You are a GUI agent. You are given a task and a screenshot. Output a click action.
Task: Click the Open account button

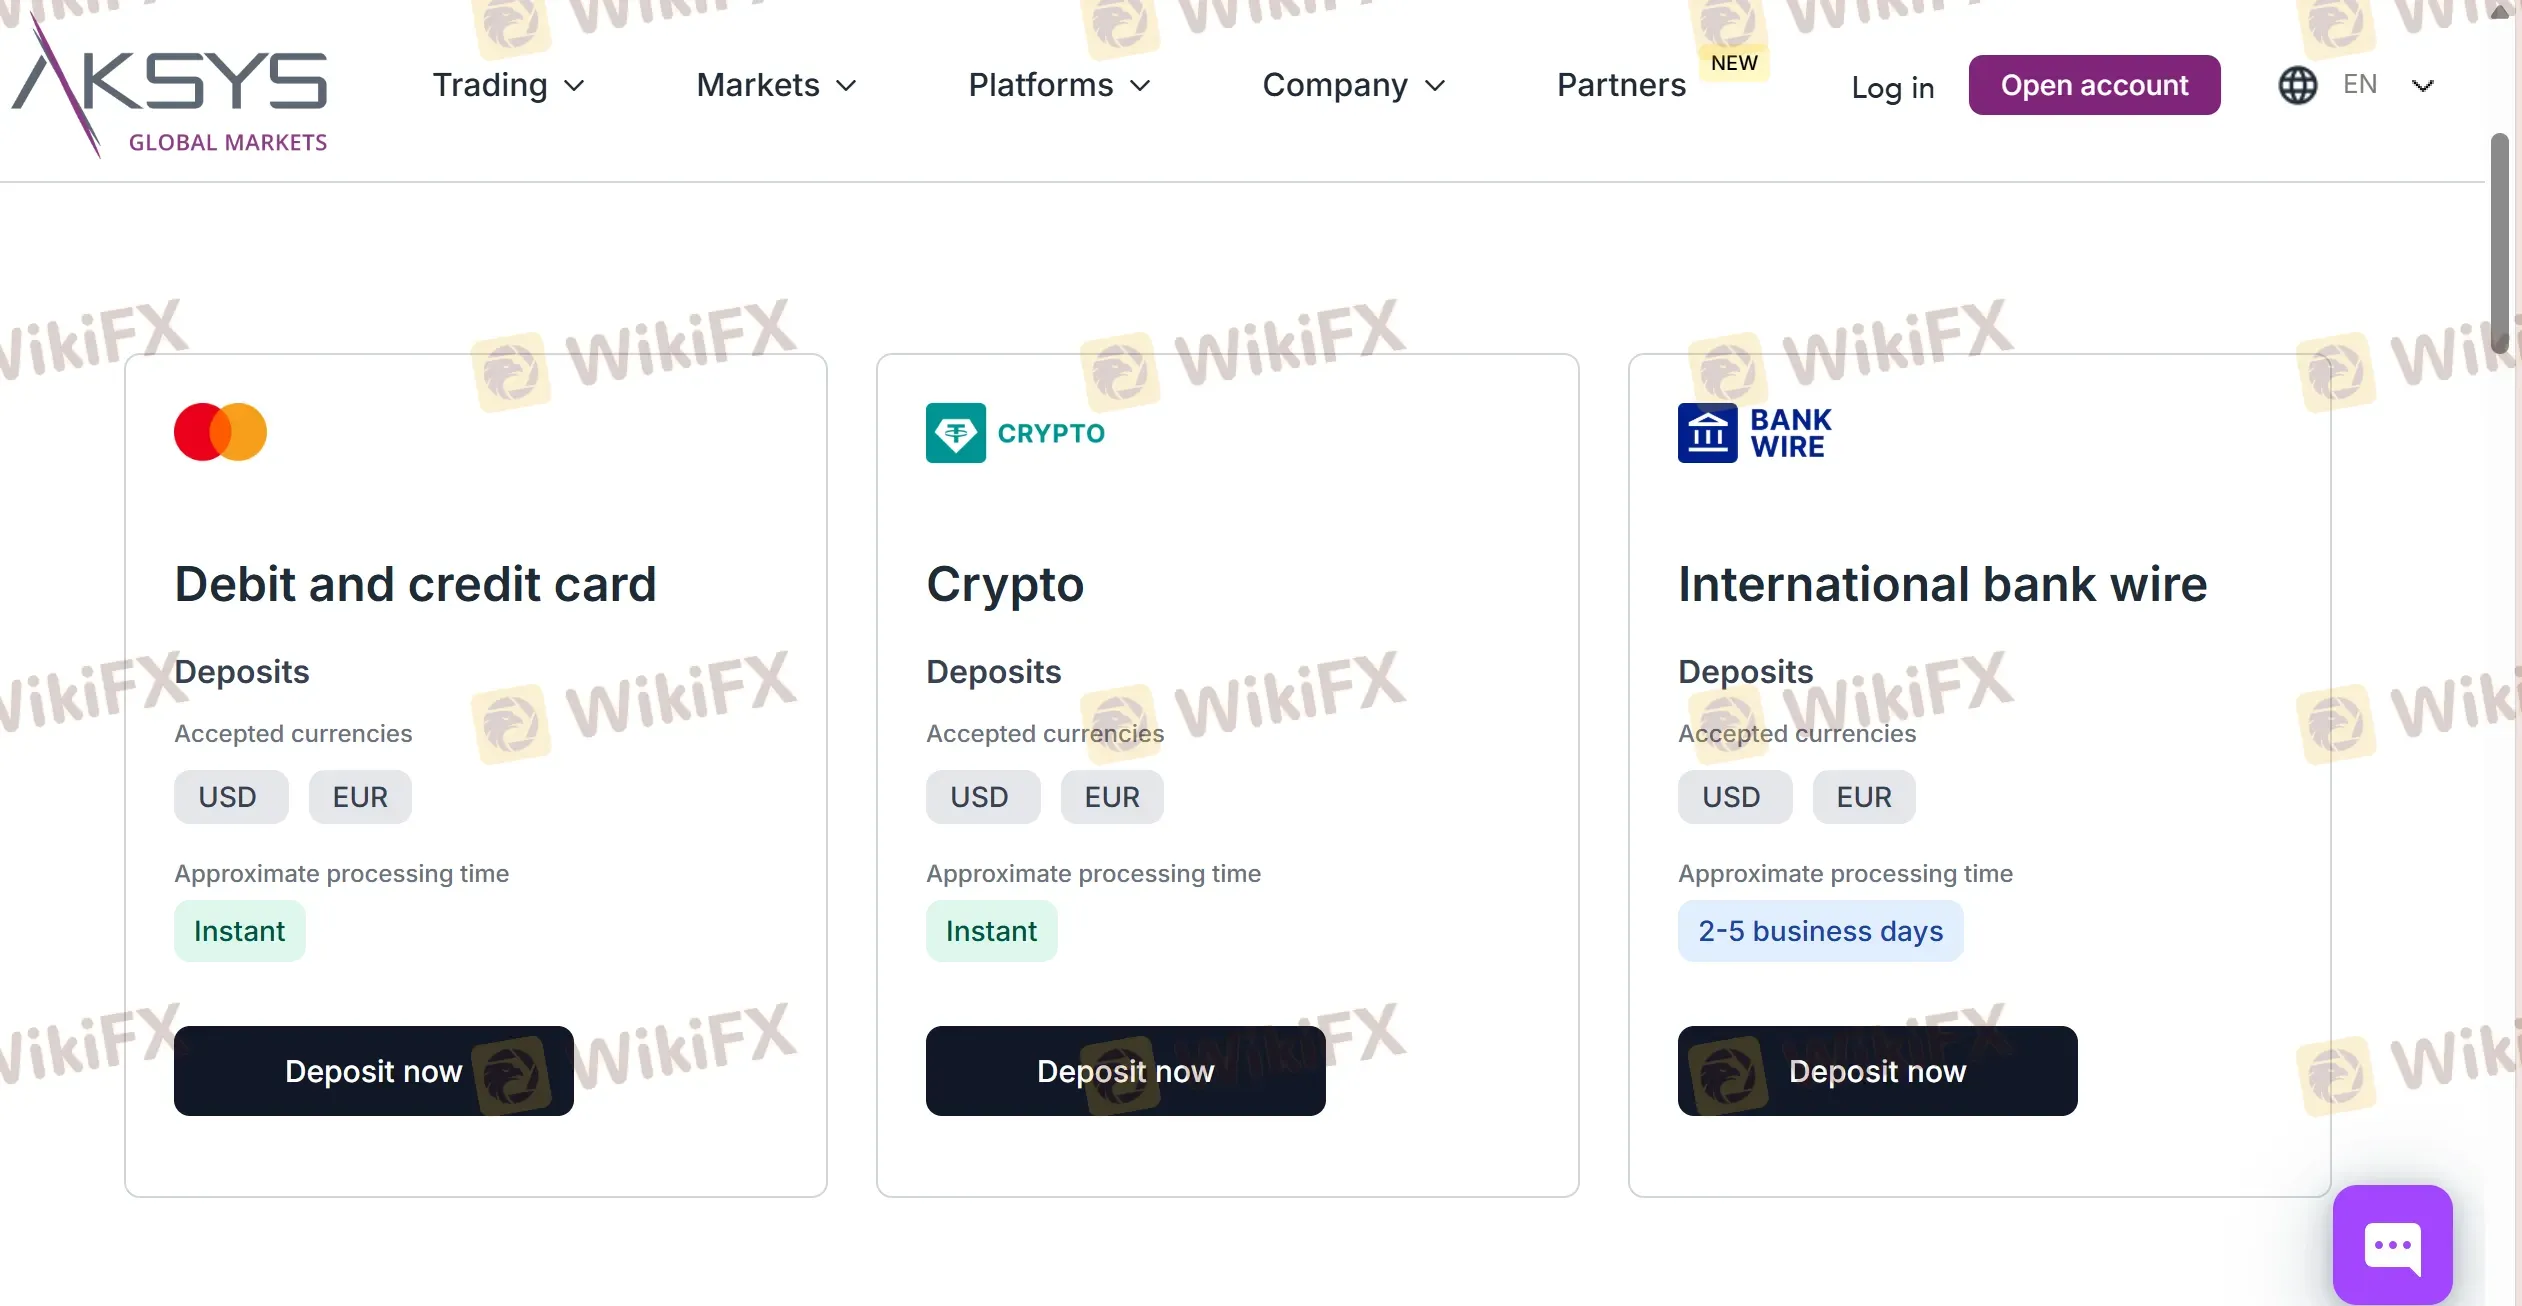pyautogui.click(x=2094, y=85)
